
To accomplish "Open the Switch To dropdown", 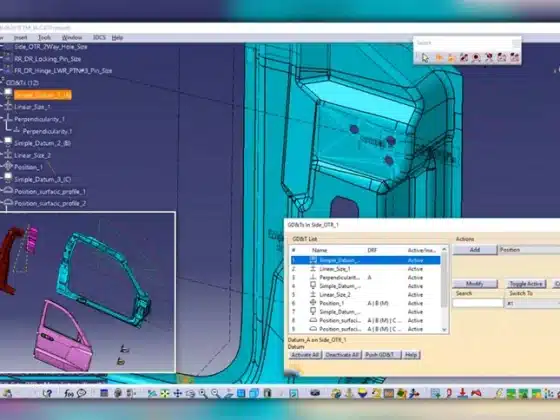I will [x=532, y=303].
